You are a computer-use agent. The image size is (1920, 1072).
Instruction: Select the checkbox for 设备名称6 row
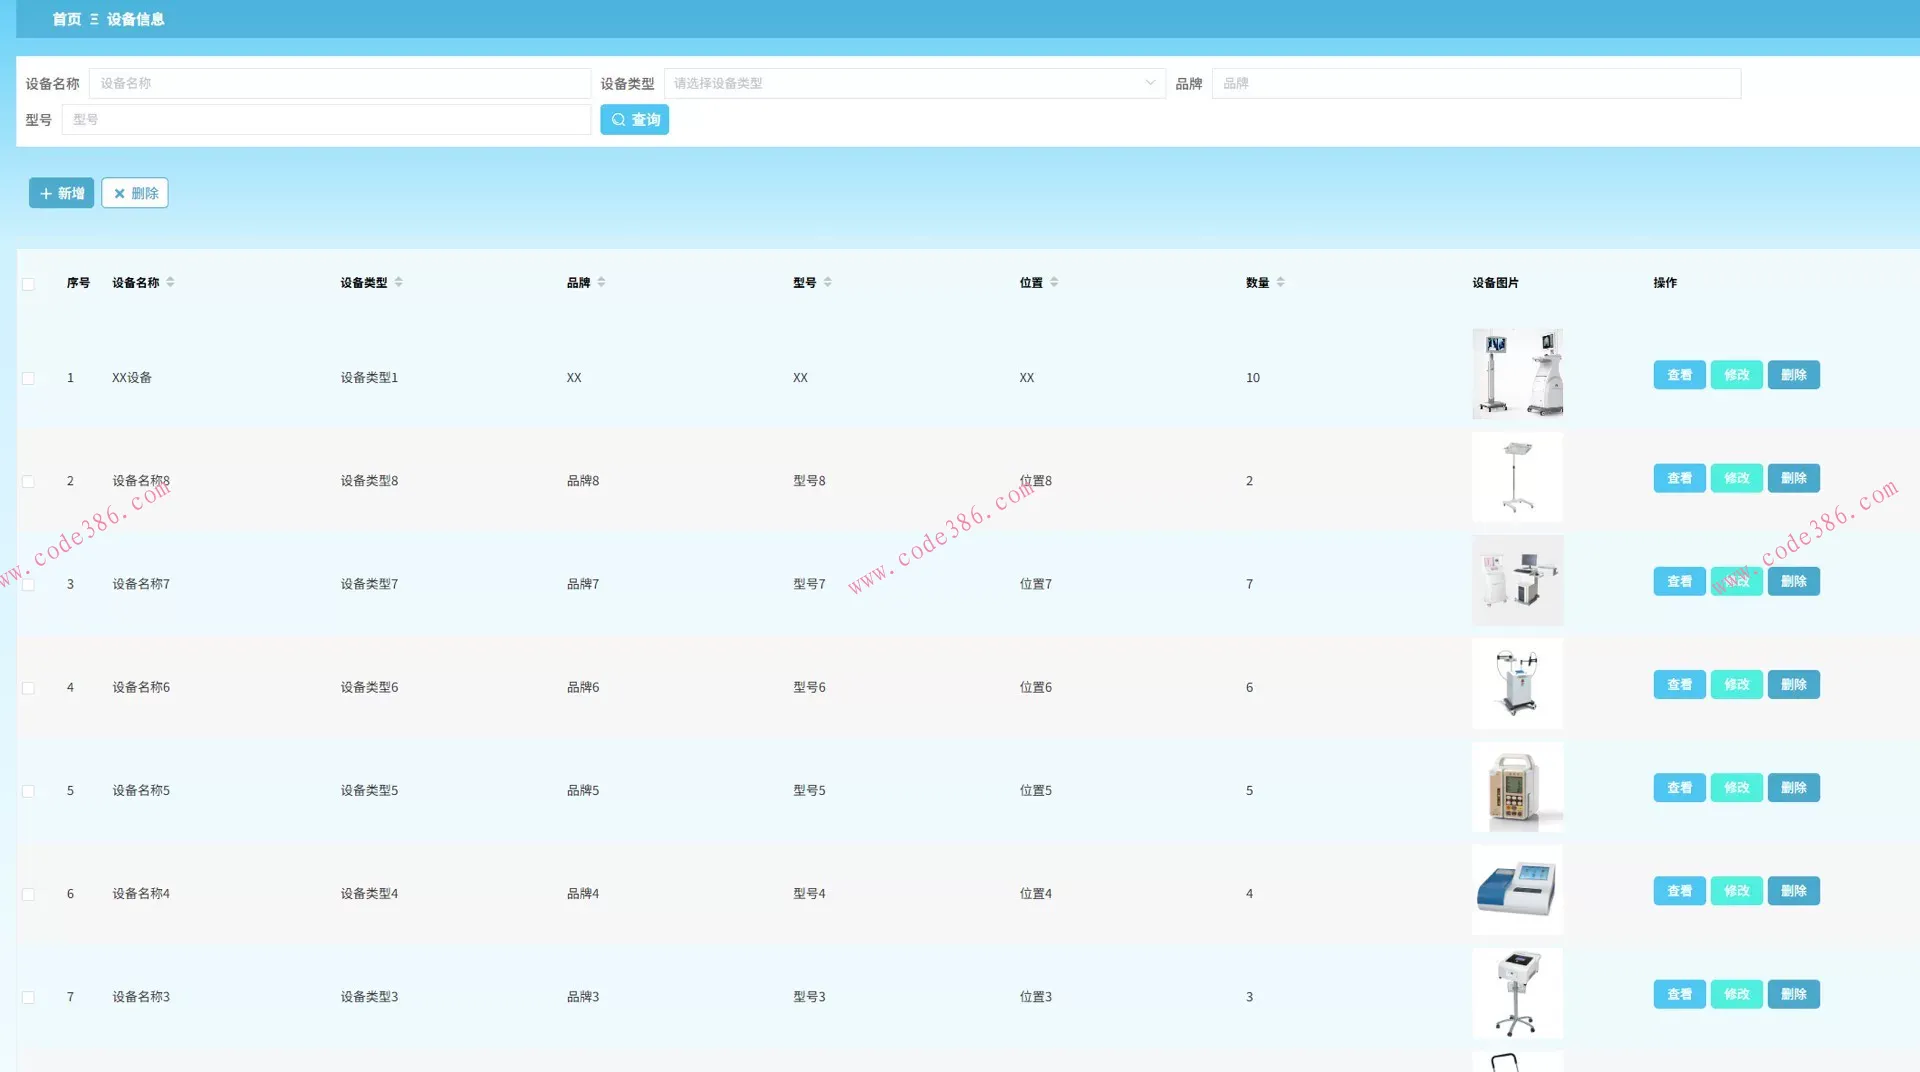pyautogui.click(x=28, y=688)
